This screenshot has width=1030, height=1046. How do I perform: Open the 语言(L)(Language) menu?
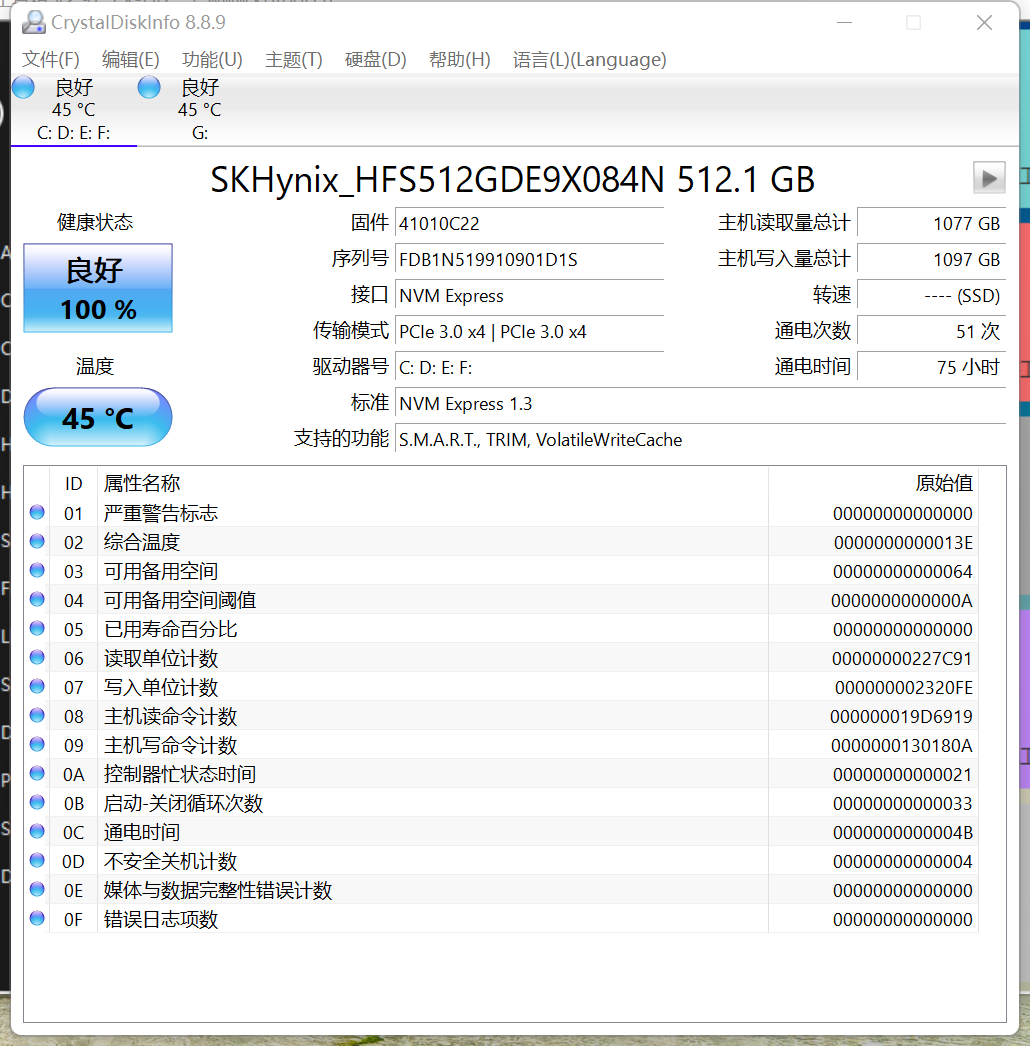pos(590,60)
